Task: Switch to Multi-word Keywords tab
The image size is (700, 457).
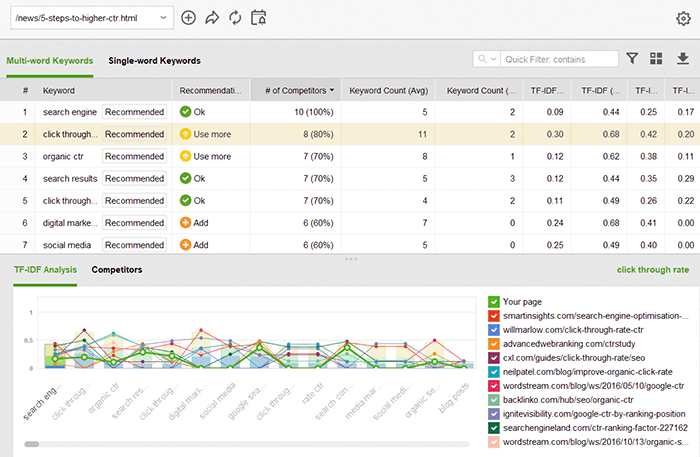Action: [50, 61]
